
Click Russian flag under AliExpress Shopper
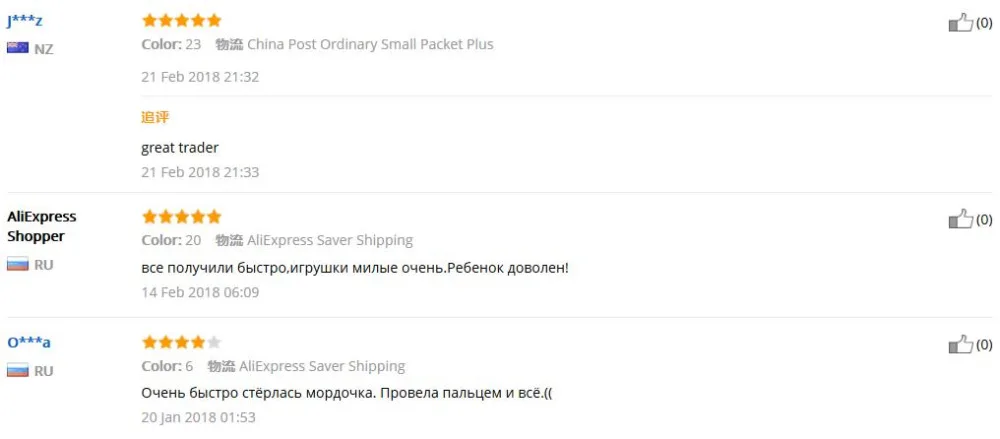tap(18, 264)
